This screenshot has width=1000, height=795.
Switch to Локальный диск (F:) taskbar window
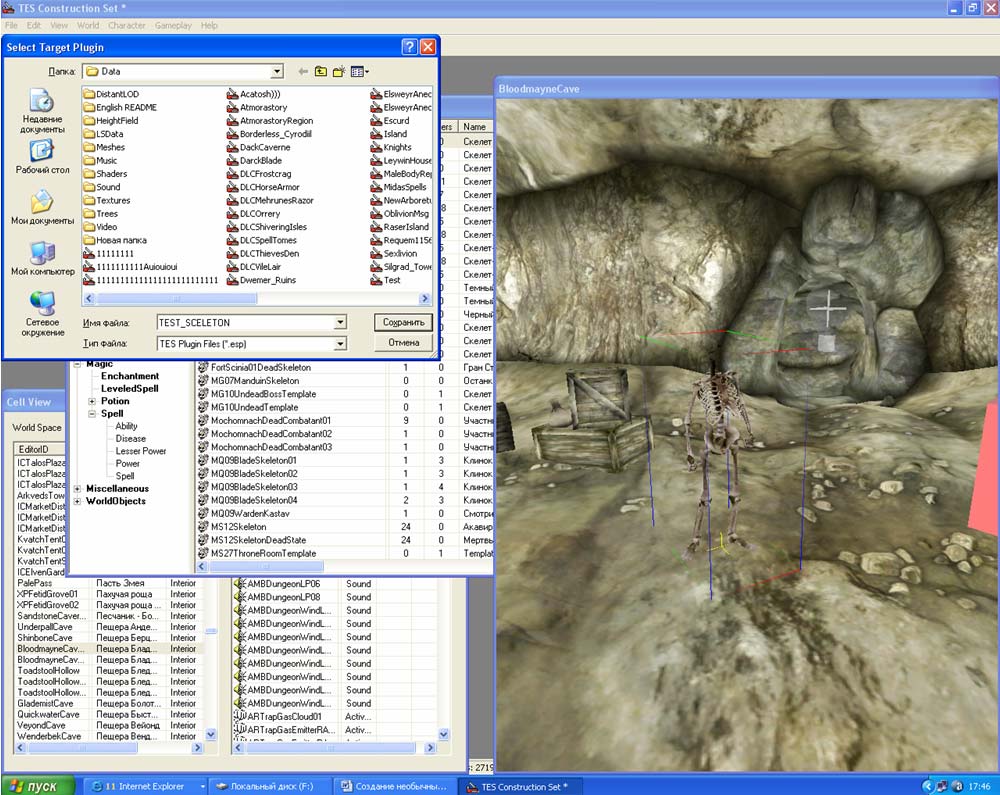tap(271, 786)
